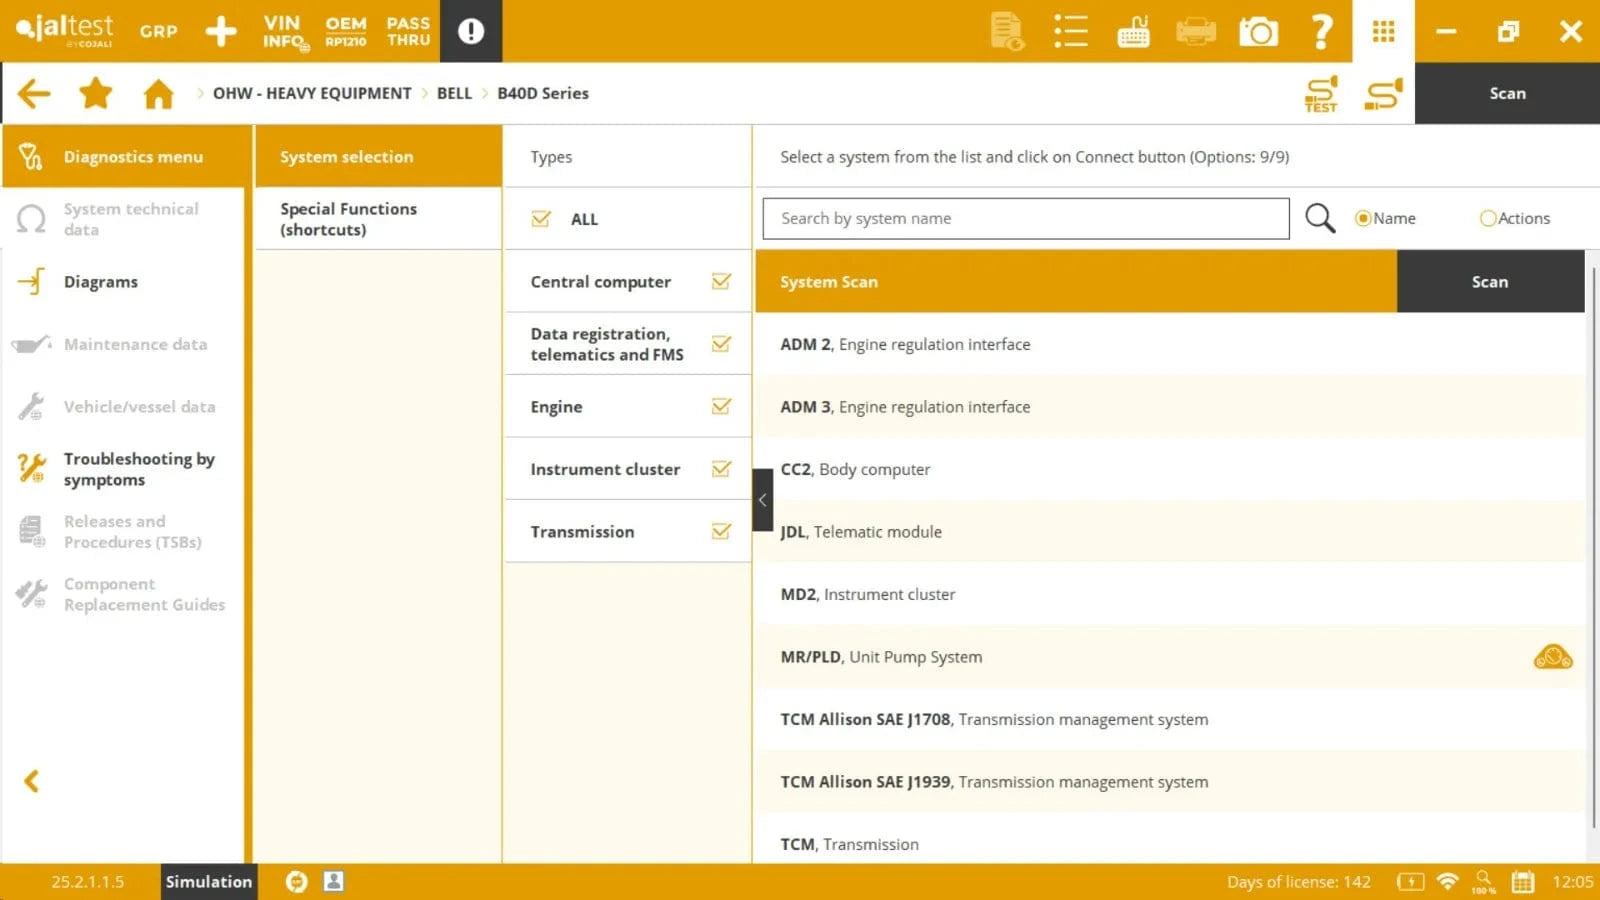Collapse the types panel with arrow handle

(762, 500)
